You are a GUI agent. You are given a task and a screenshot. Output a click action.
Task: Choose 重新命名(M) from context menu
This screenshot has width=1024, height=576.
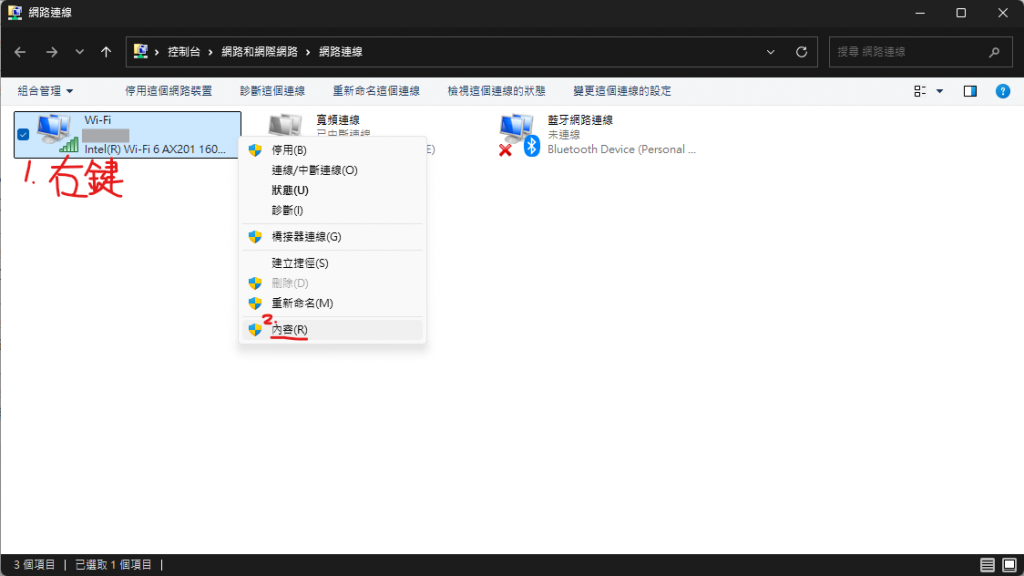point(332,303)
